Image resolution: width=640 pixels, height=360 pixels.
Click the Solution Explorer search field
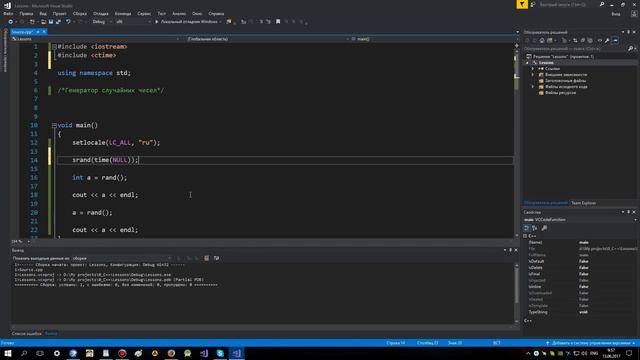[x=576, y=49]
